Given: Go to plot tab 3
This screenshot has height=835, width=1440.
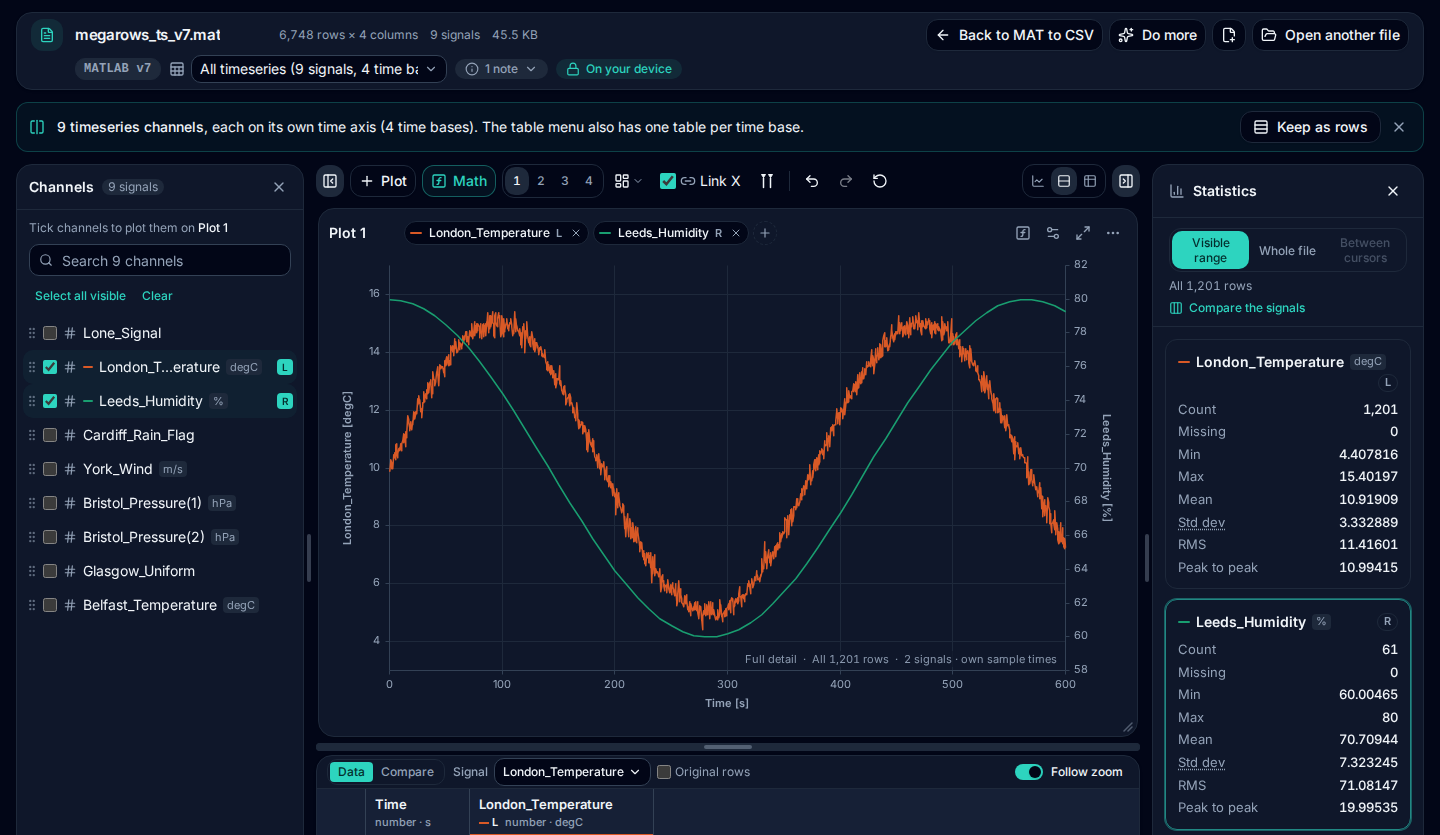Looking at the screenshot, I should point(565,181).
